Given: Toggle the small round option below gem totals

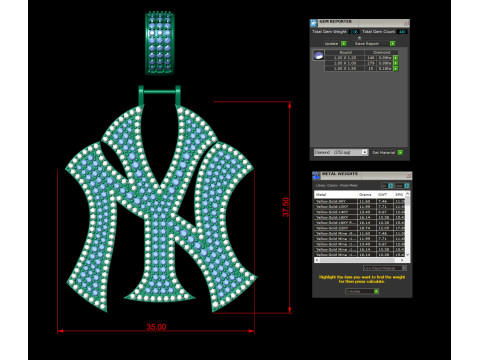Looking at the screenshot, I should point(359,38).
